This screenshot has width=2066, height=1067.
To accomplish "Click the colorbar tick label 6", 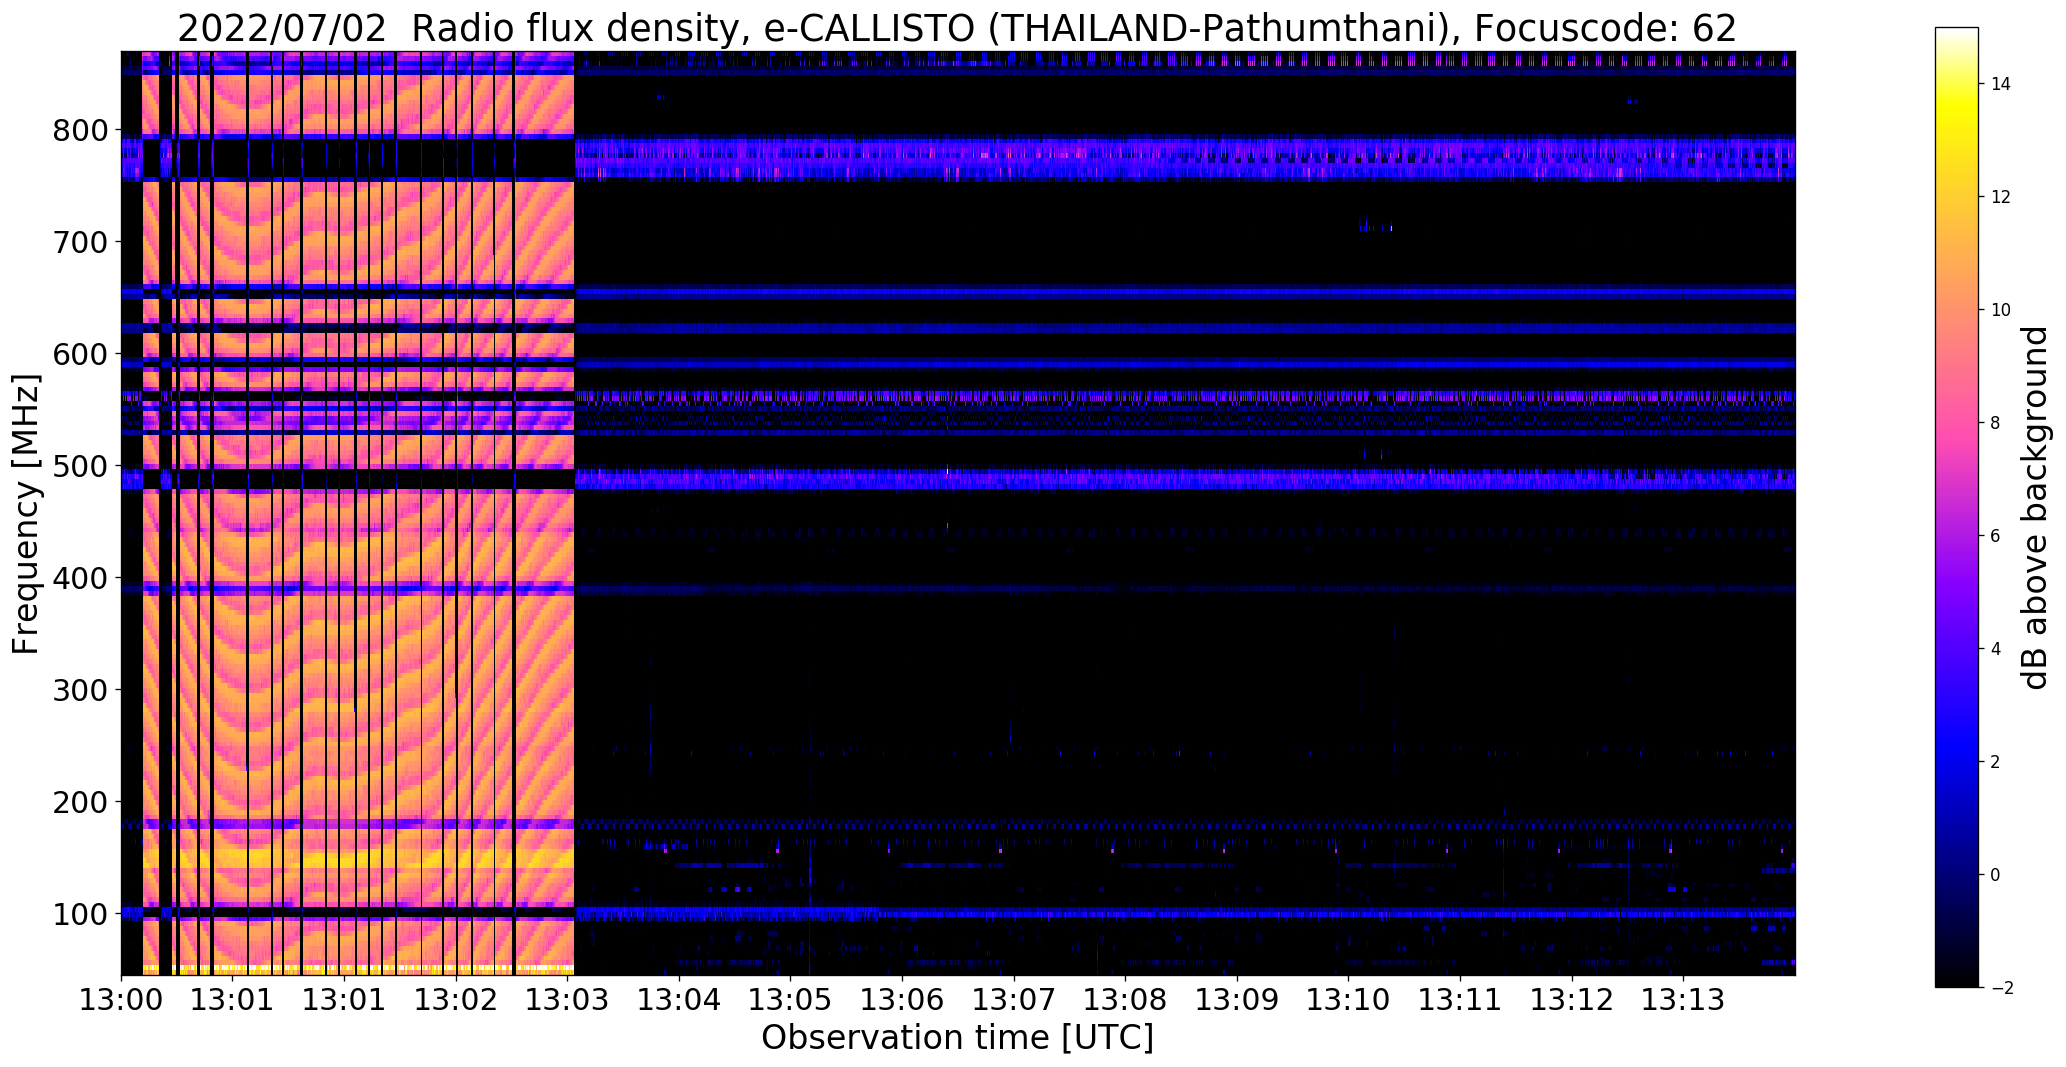I will click(x=1995, y=536).
